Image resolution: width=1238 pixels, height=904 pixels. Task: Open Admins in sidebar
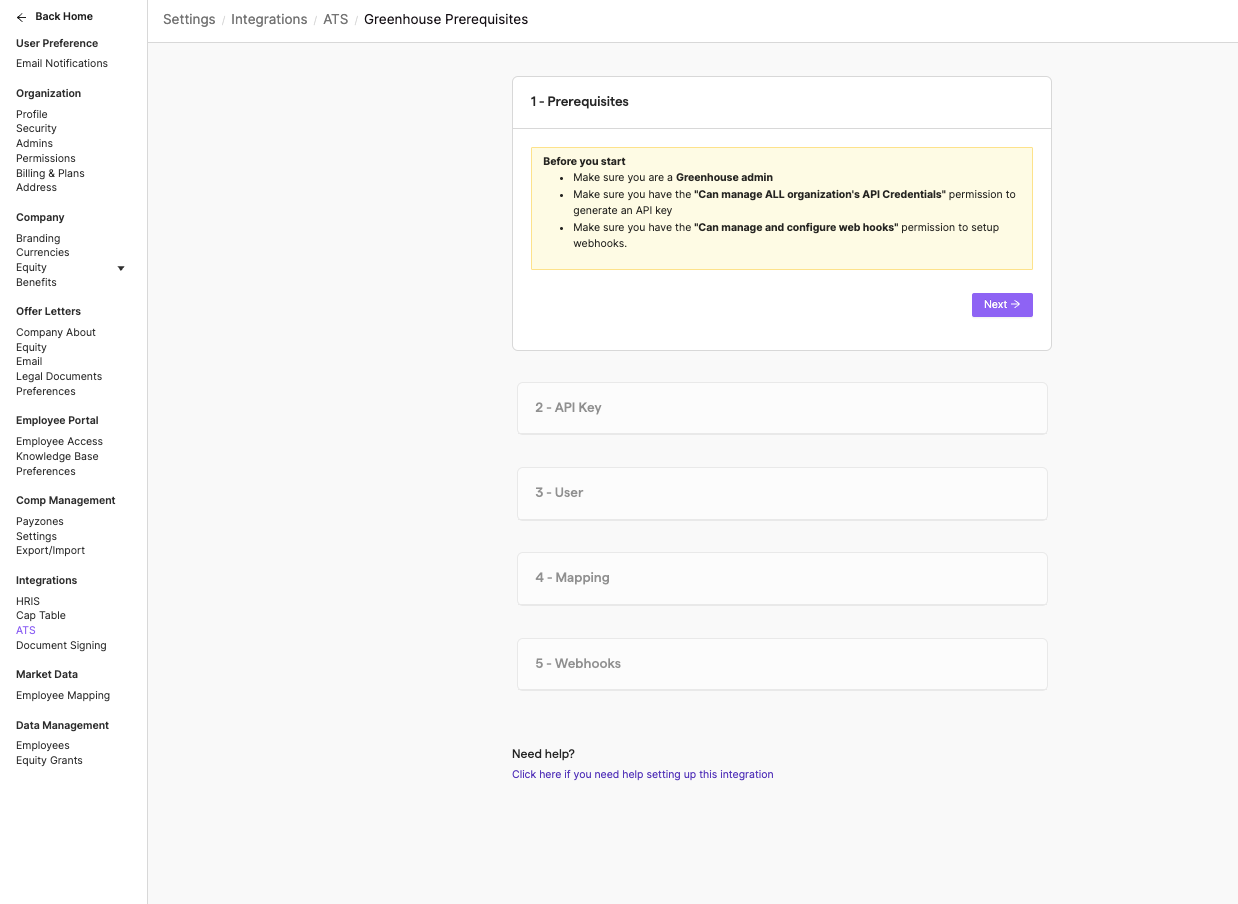click(34, 143)
